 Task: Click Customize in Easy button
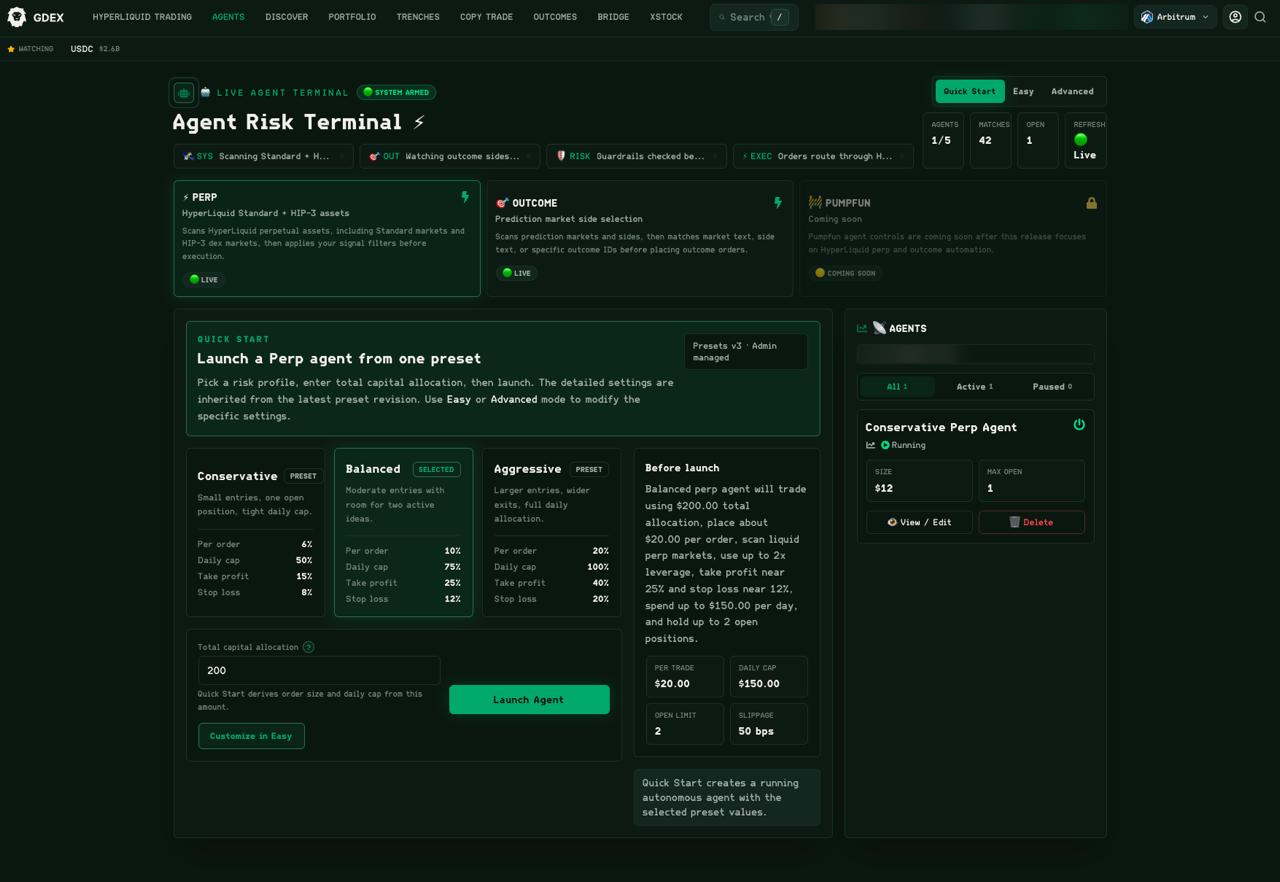pos(251,736)
